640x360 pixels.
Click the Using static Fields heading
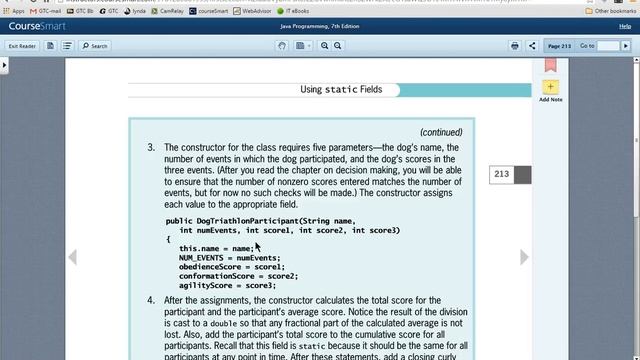click(x=341, y=89)
